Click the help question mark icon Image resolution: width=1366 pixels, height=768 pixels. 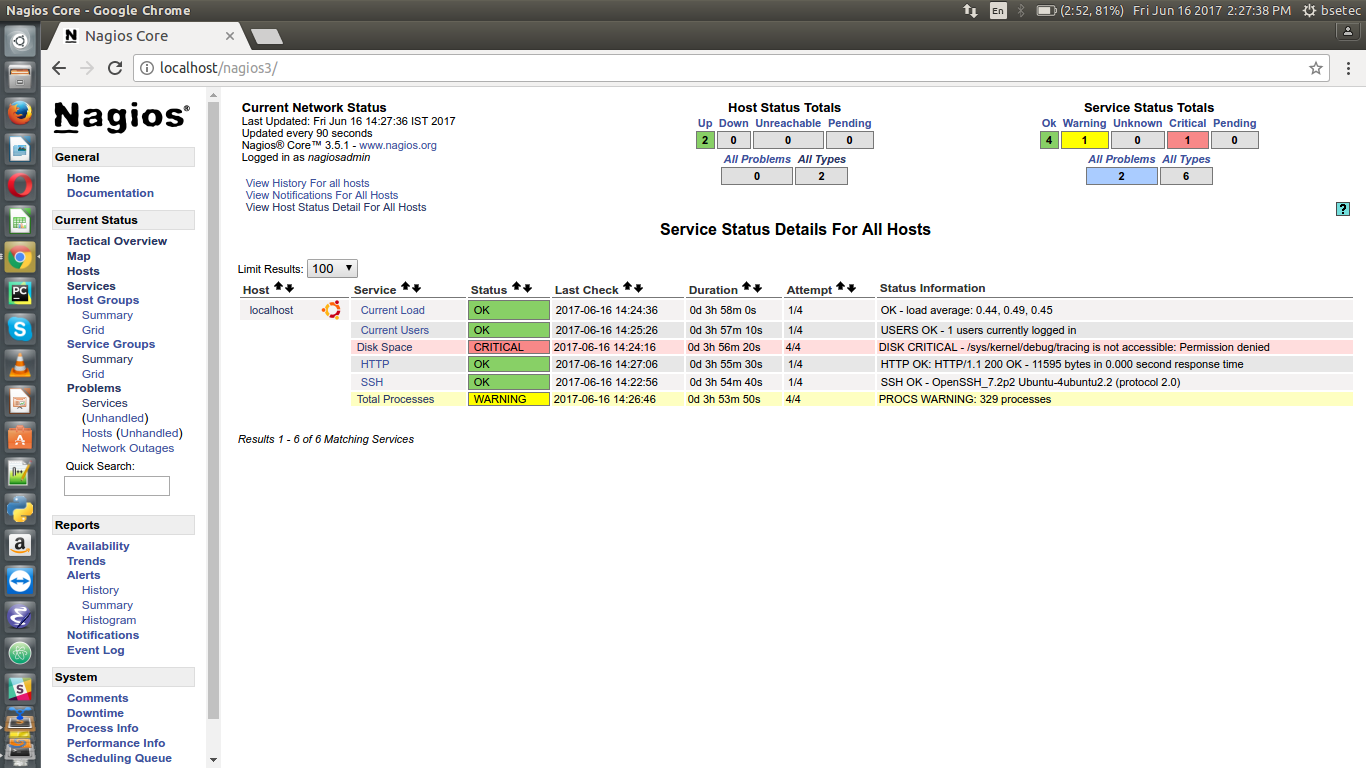pyautogui.click(x=1343, y=209)
